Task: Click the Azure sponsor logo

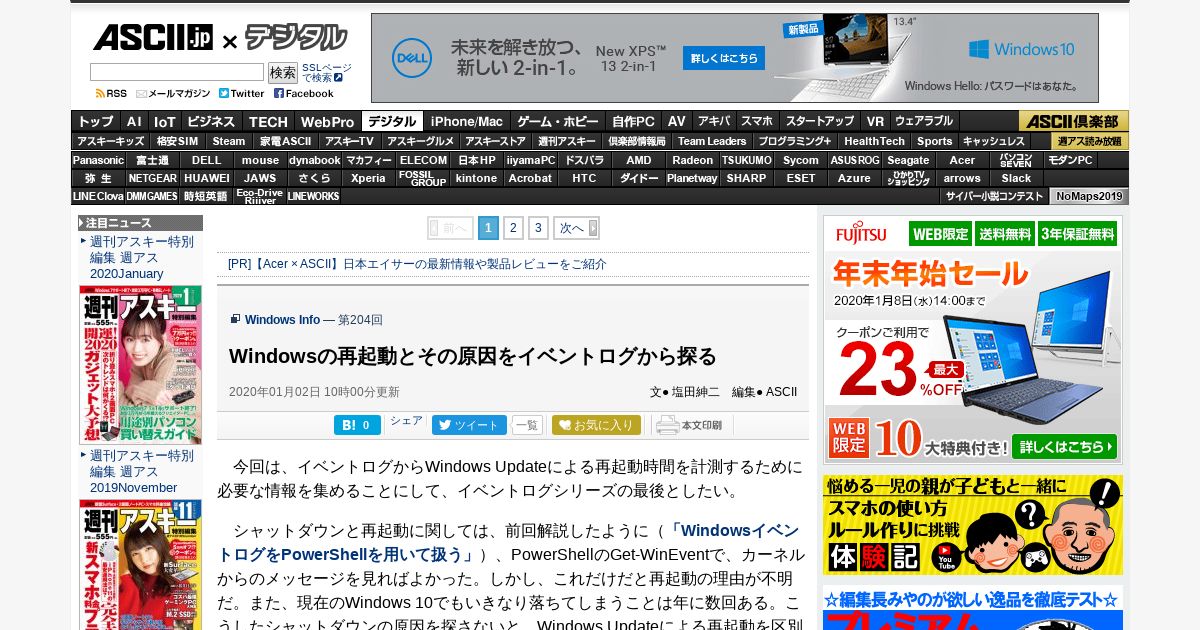Action: pyautogui.click(x=855, y=178)
